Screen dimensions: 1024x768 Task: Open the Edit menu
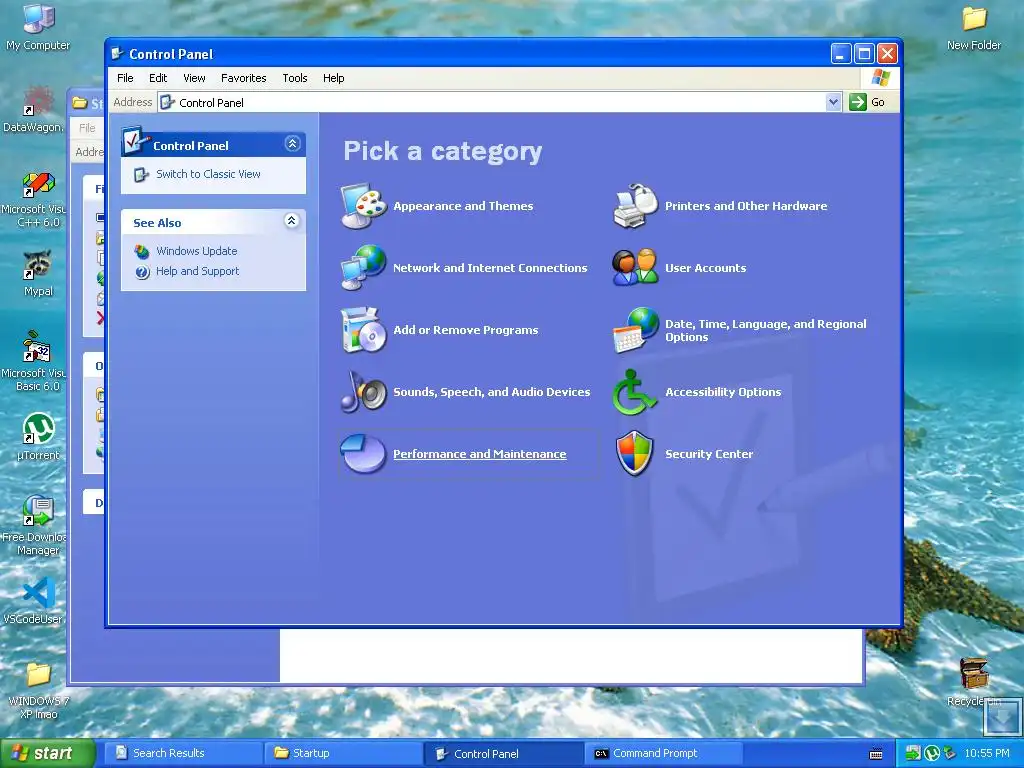click(158, 78)
